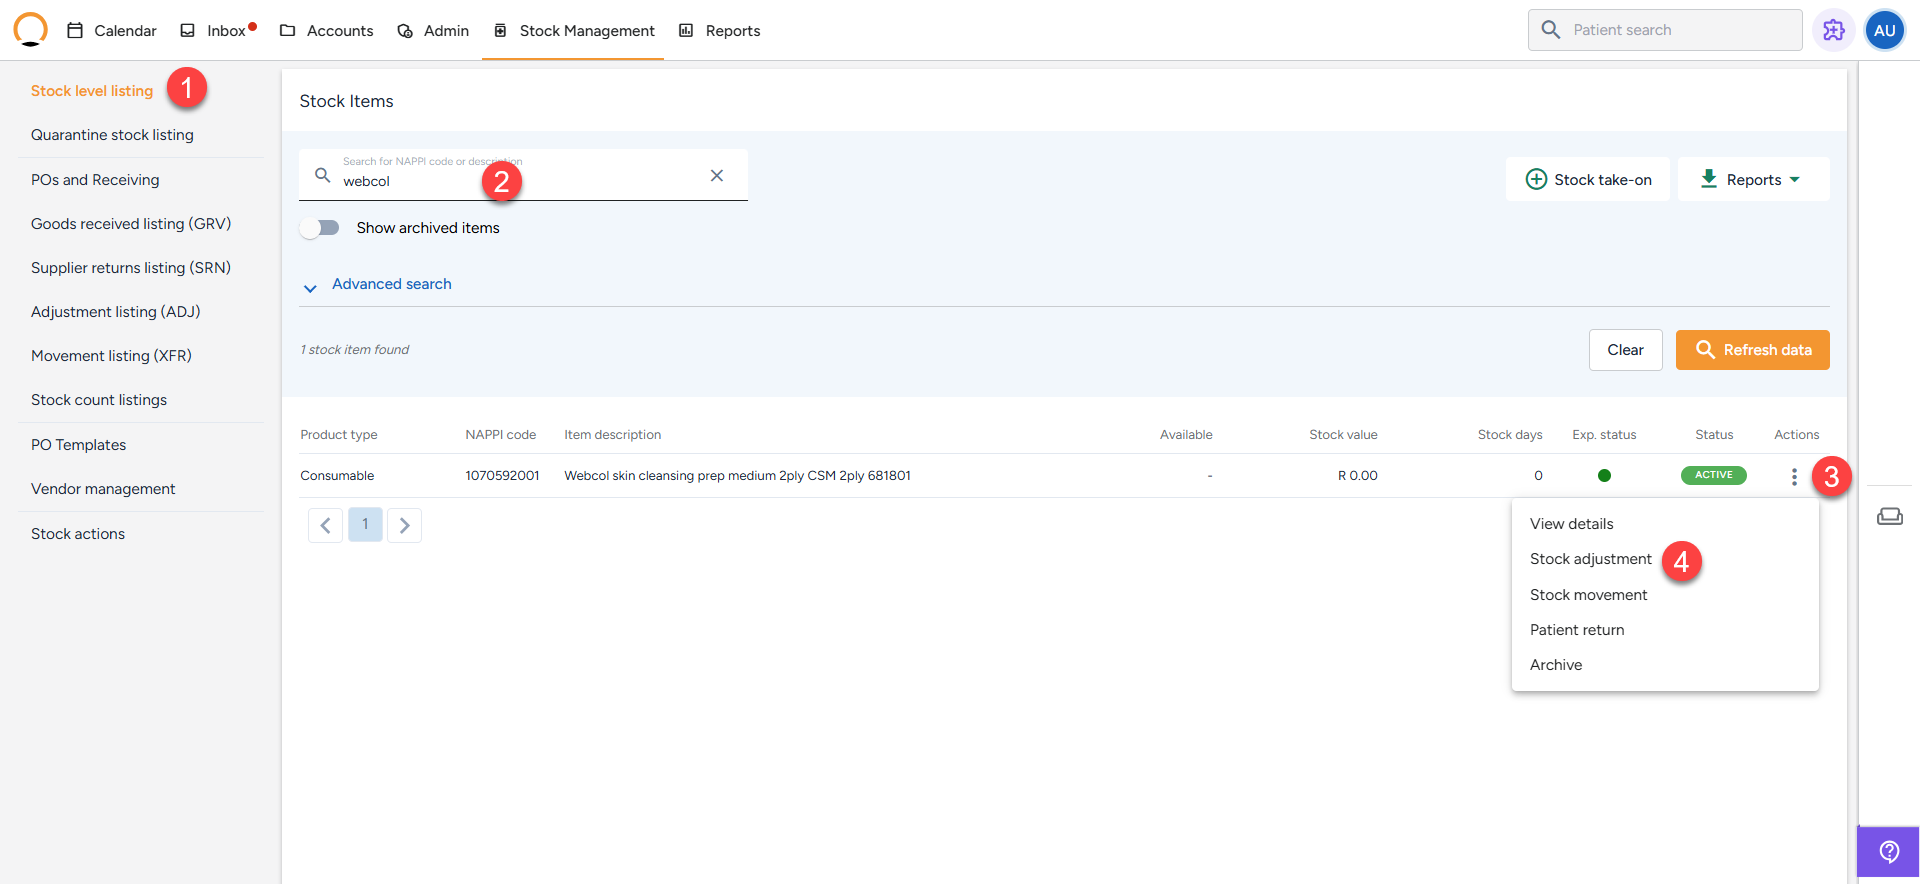Image resolution: width=1920 pixels, height=884 pixels.
Task: Click the couch icon in right sidebar
Action: (x=1890, y=516)
